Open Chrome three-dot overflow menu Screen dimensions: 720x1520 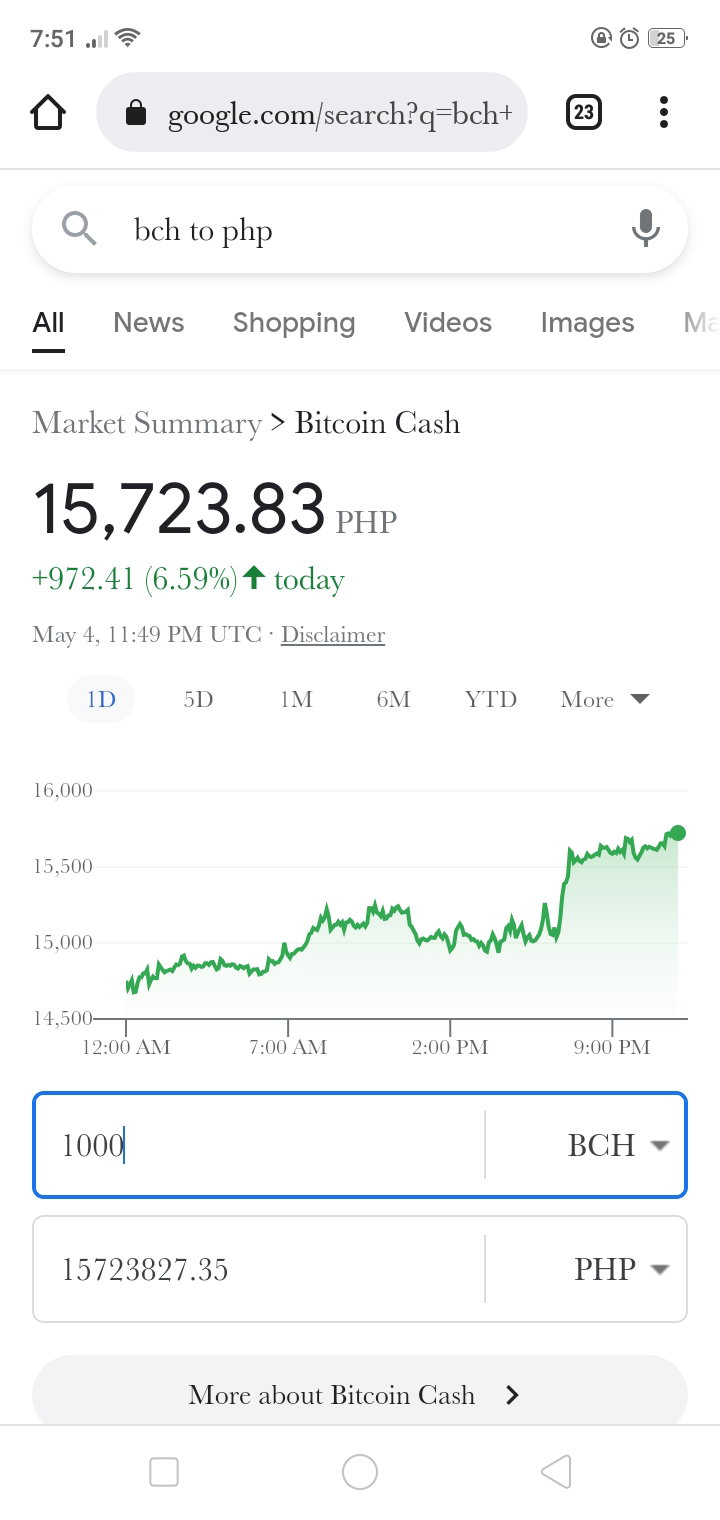tap(664, 112)
